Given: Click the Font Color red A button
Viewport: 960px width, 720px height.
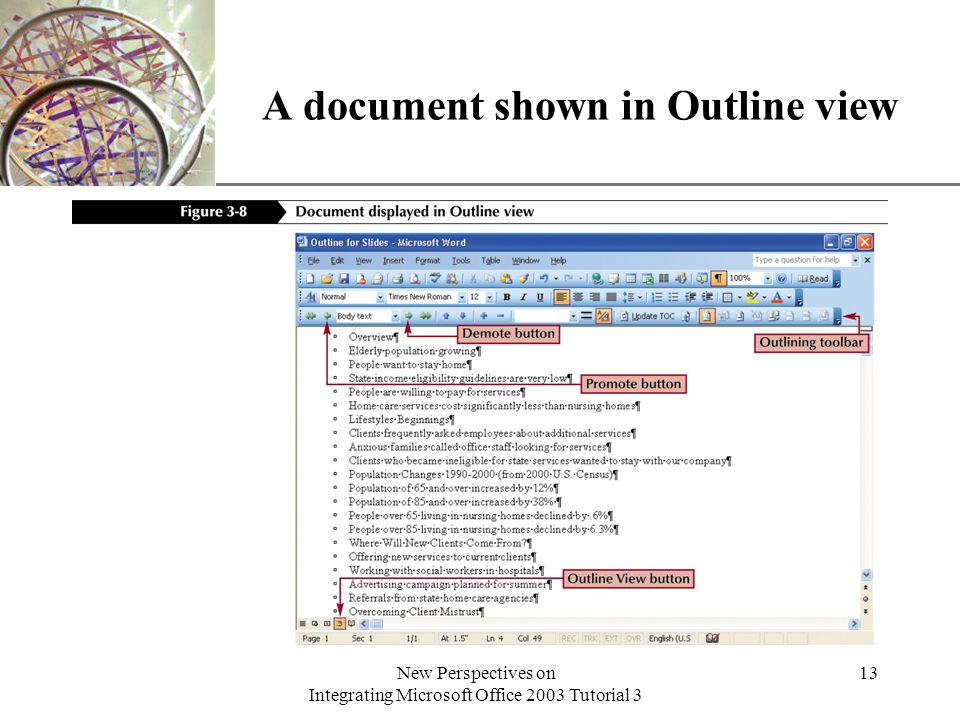Looking at the screenshot, I should pyautogui.click(x=777, y=298).
